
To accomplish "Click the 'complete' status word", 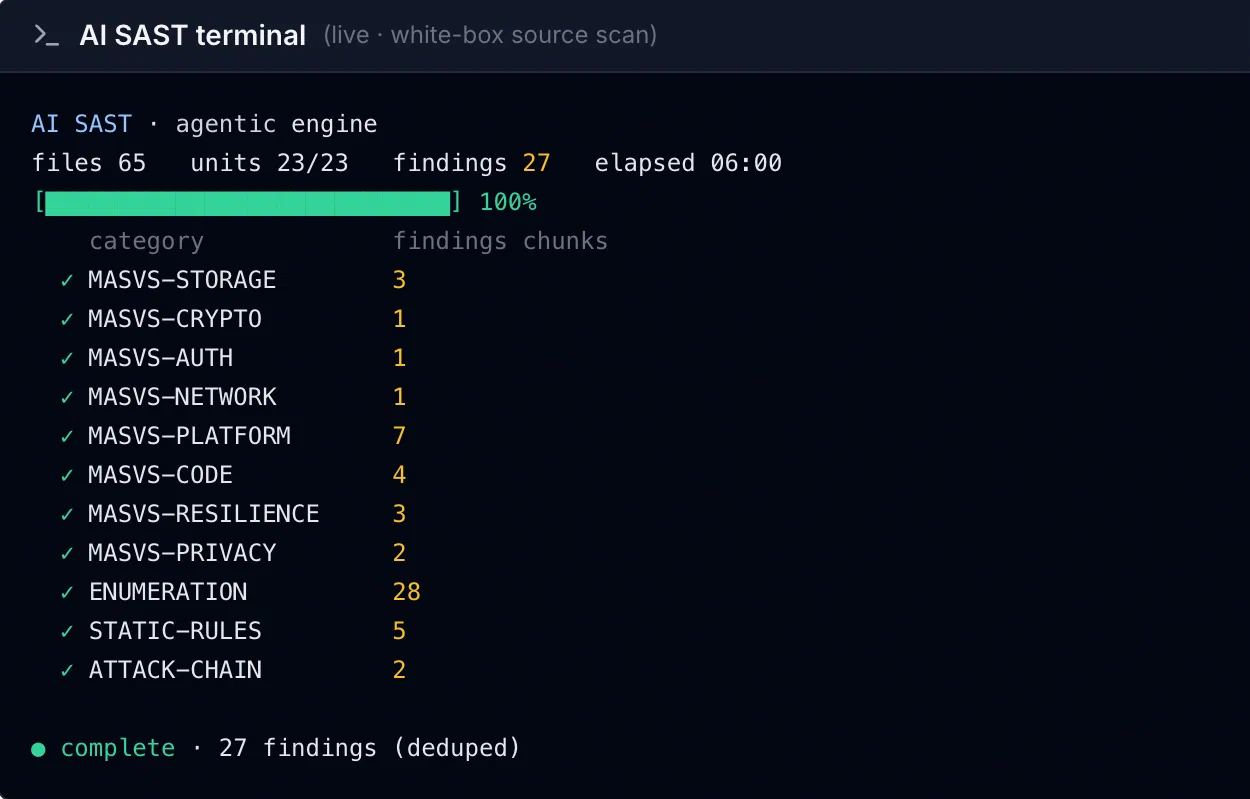I will [x=118, y=748].
